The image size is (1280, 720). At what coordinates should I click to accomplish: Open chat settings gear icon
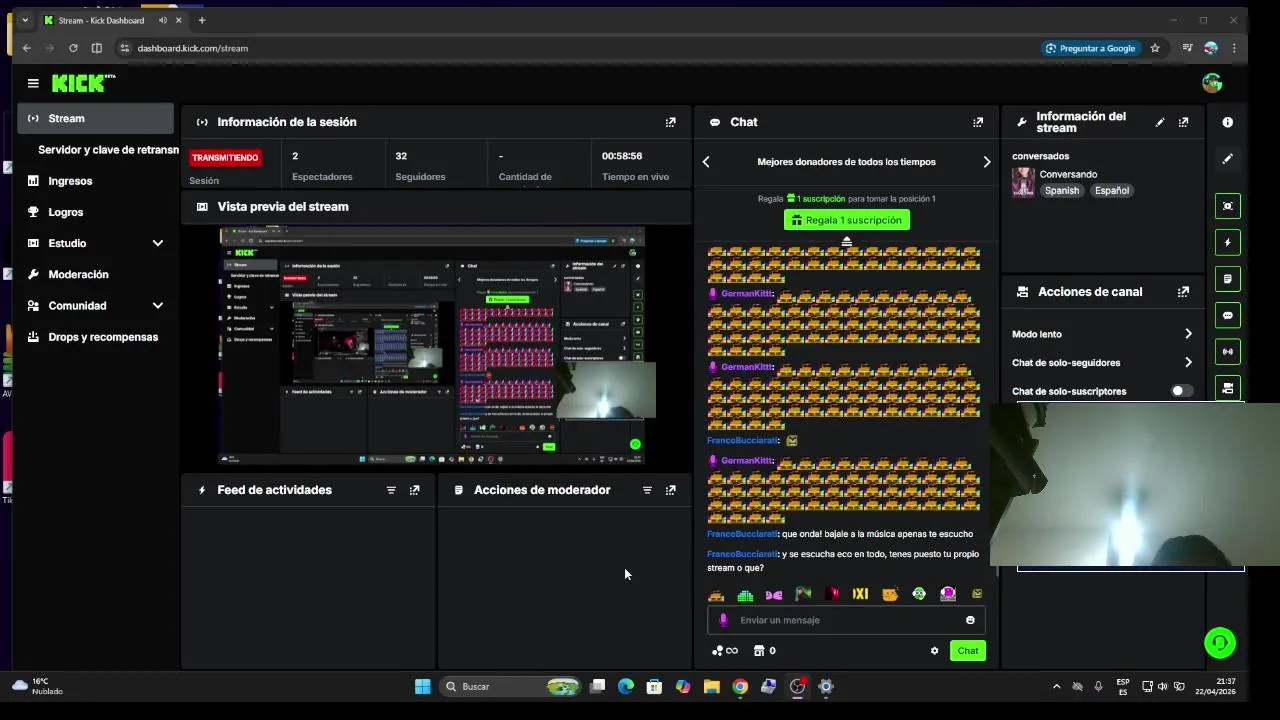click(x=934, y=651)
